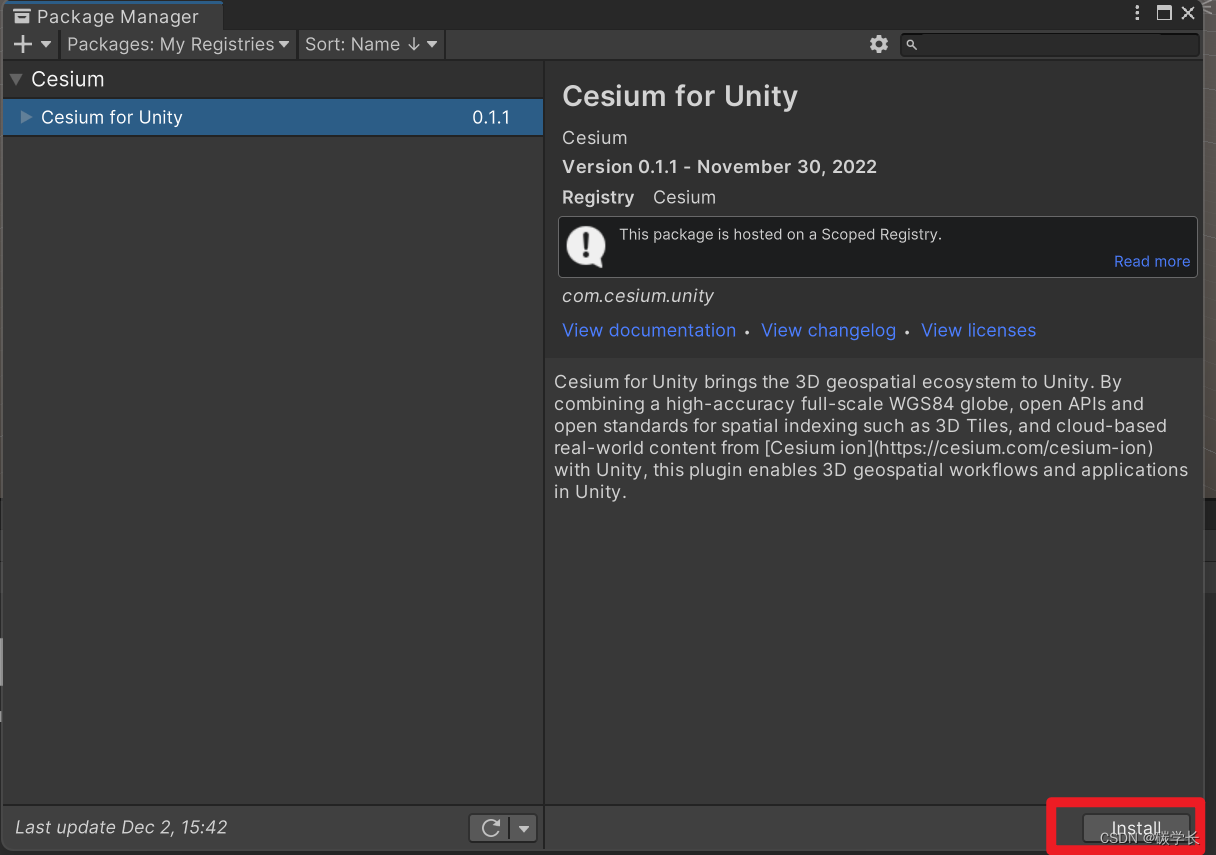Screen dimensions: 1216x855
Task: Open the Packages: My Registries dropdown
Action: [x=178, y=44]
